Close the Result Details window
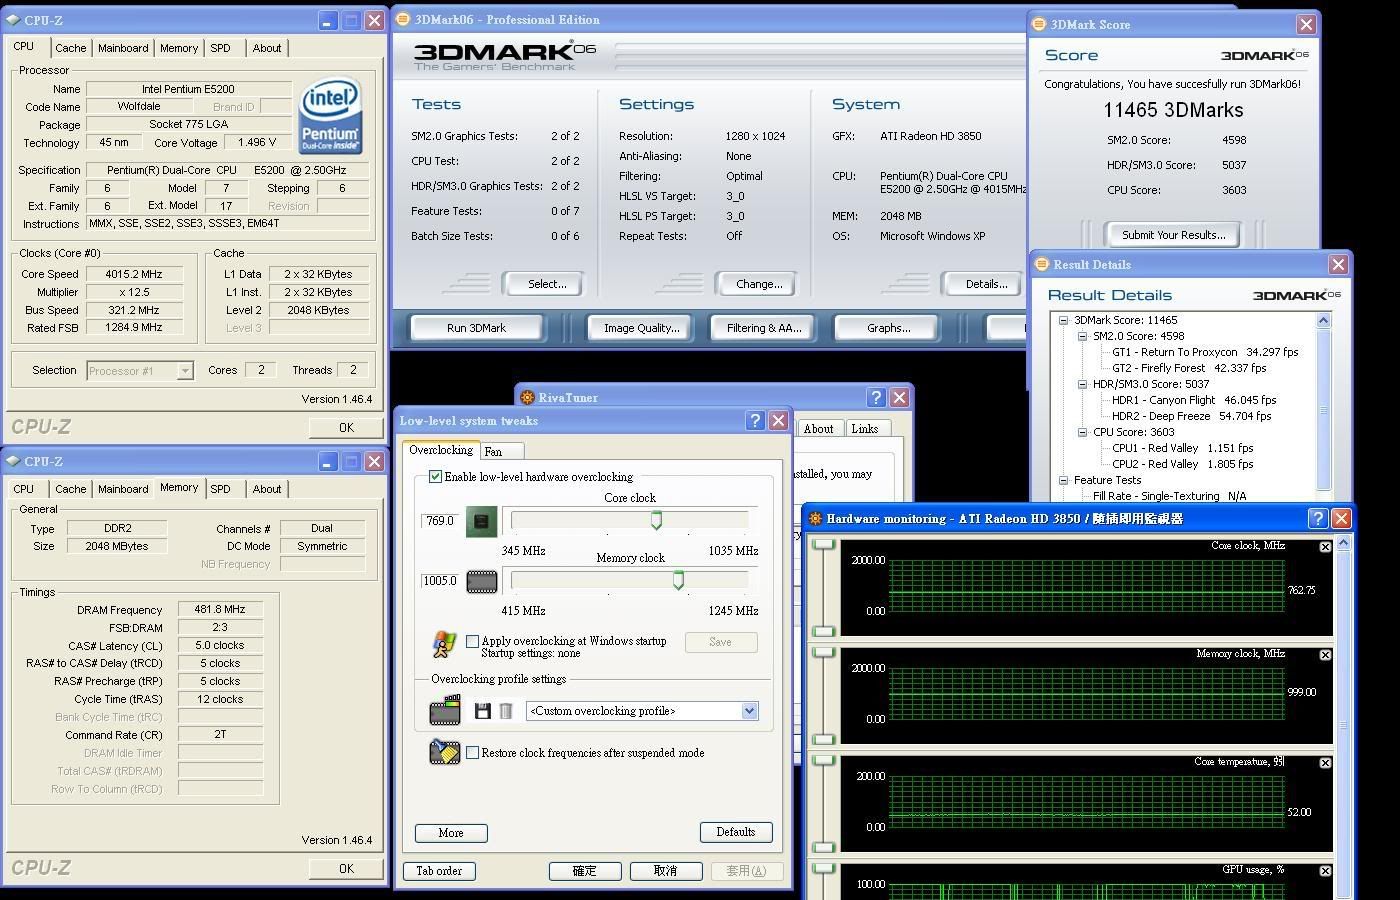1400x900 pixels. pos(1338,264)
